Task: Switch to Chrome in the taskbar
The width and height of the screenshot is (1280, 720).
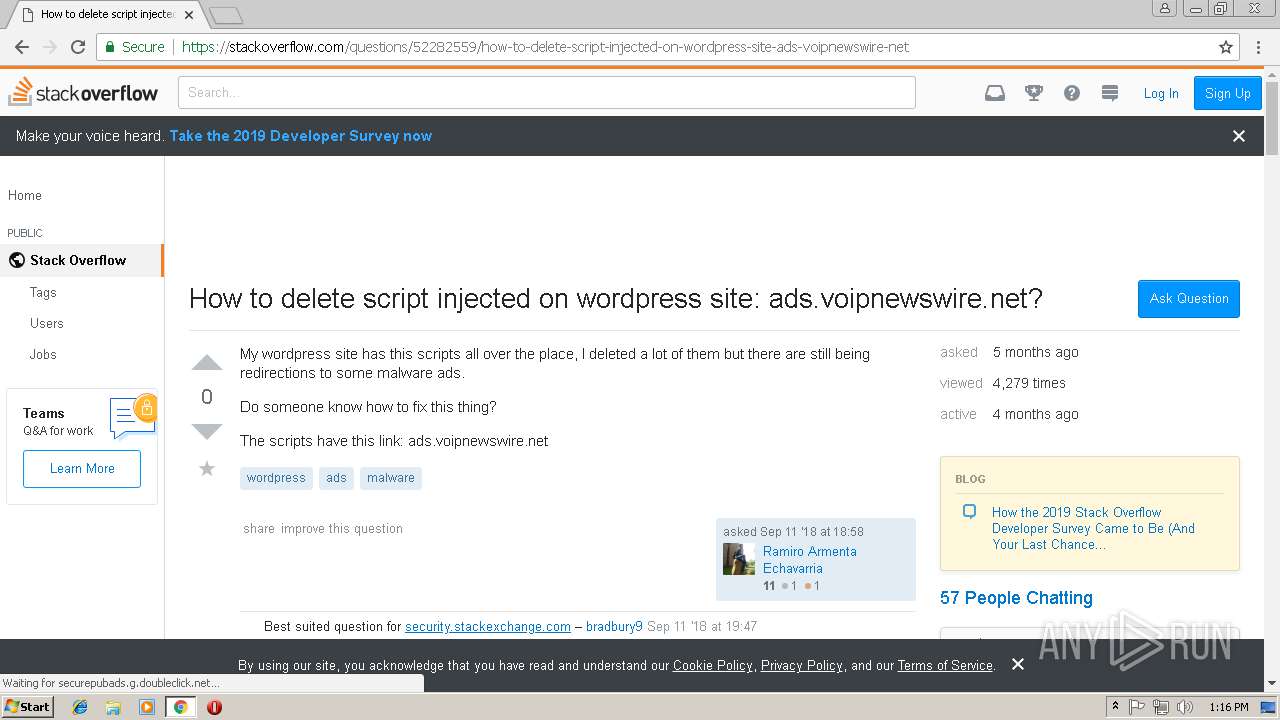Action: [x=180, y=707]
